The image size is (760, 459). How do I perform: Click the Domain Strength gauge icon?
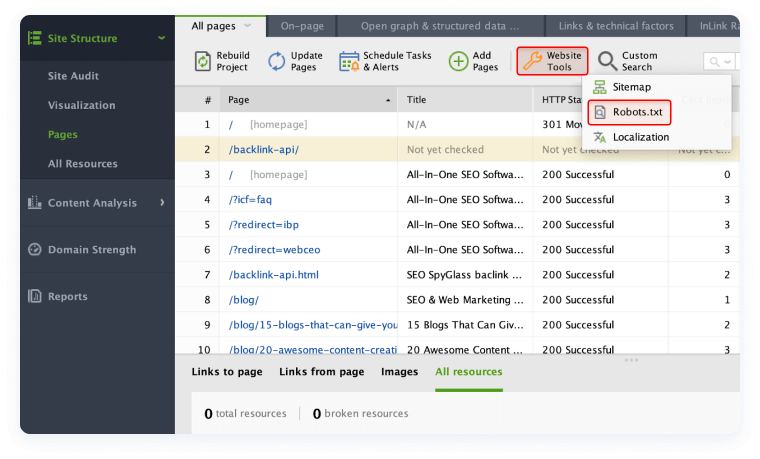[x=35, y=249]
